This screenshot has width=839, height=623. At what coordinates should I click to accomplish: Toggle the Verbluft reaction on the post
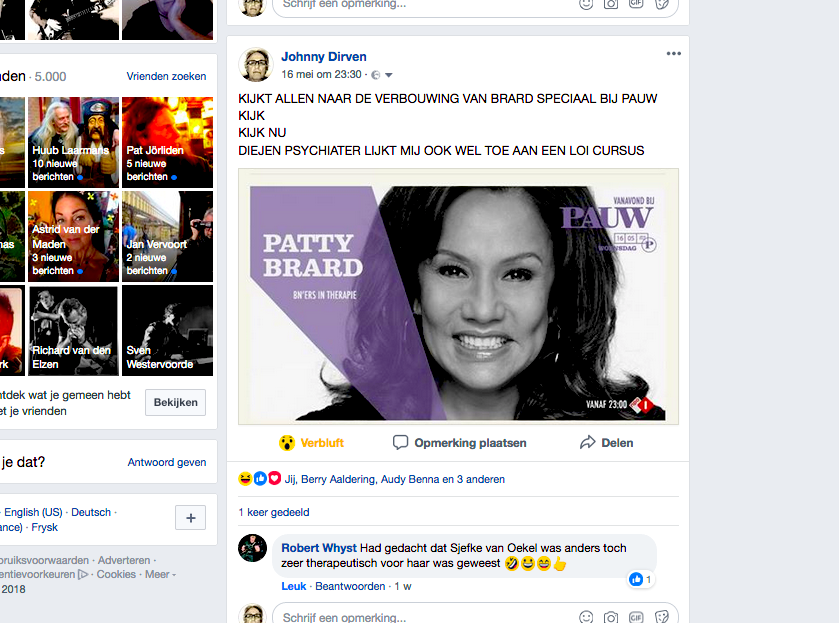tap(311, 442)
